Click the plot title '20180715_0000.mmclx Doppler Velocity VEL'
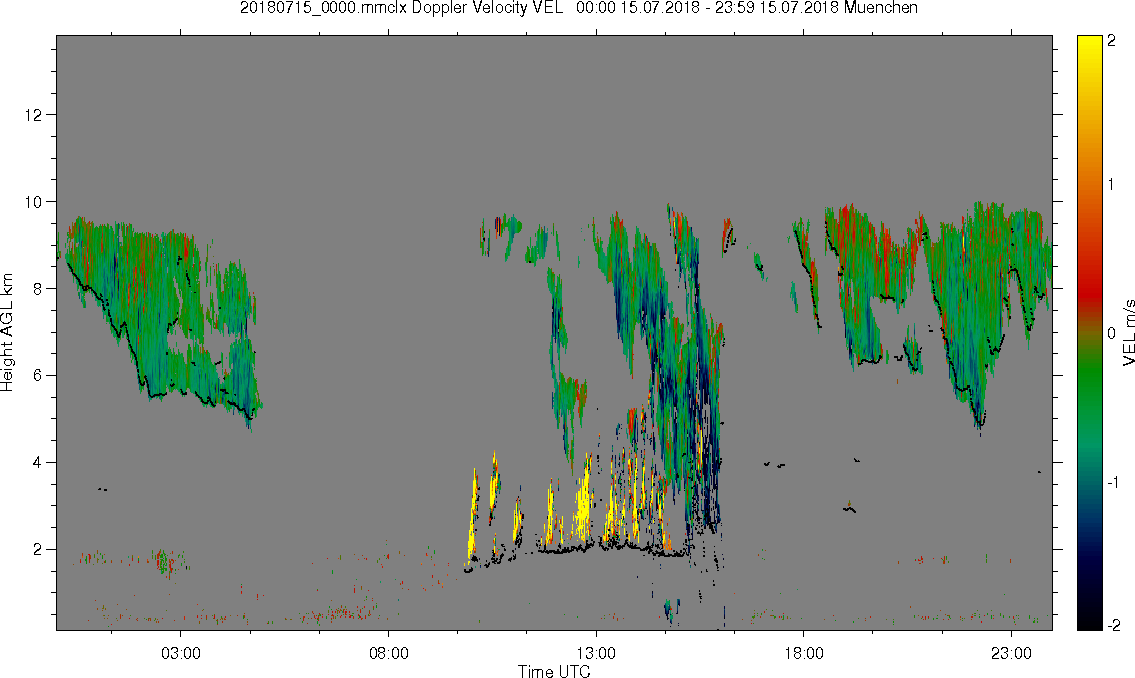This screenshot has width=1135, height=678. point(401,8)
